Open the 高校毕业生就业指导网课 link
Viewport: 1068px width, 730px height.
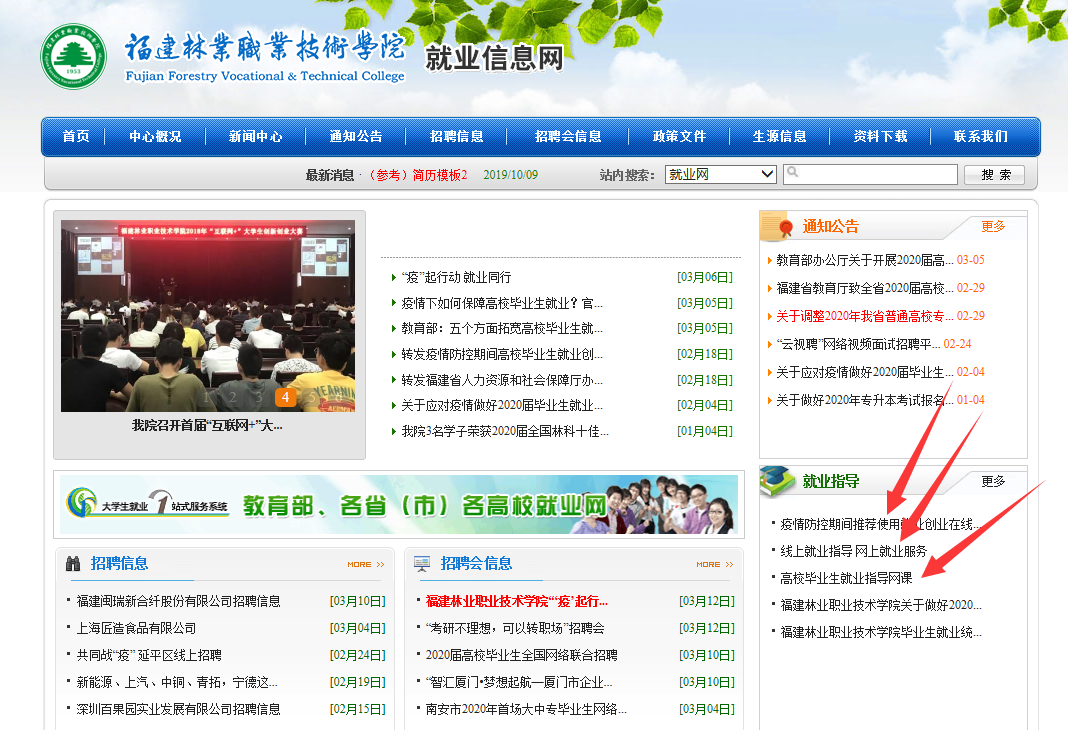point(846,578)
